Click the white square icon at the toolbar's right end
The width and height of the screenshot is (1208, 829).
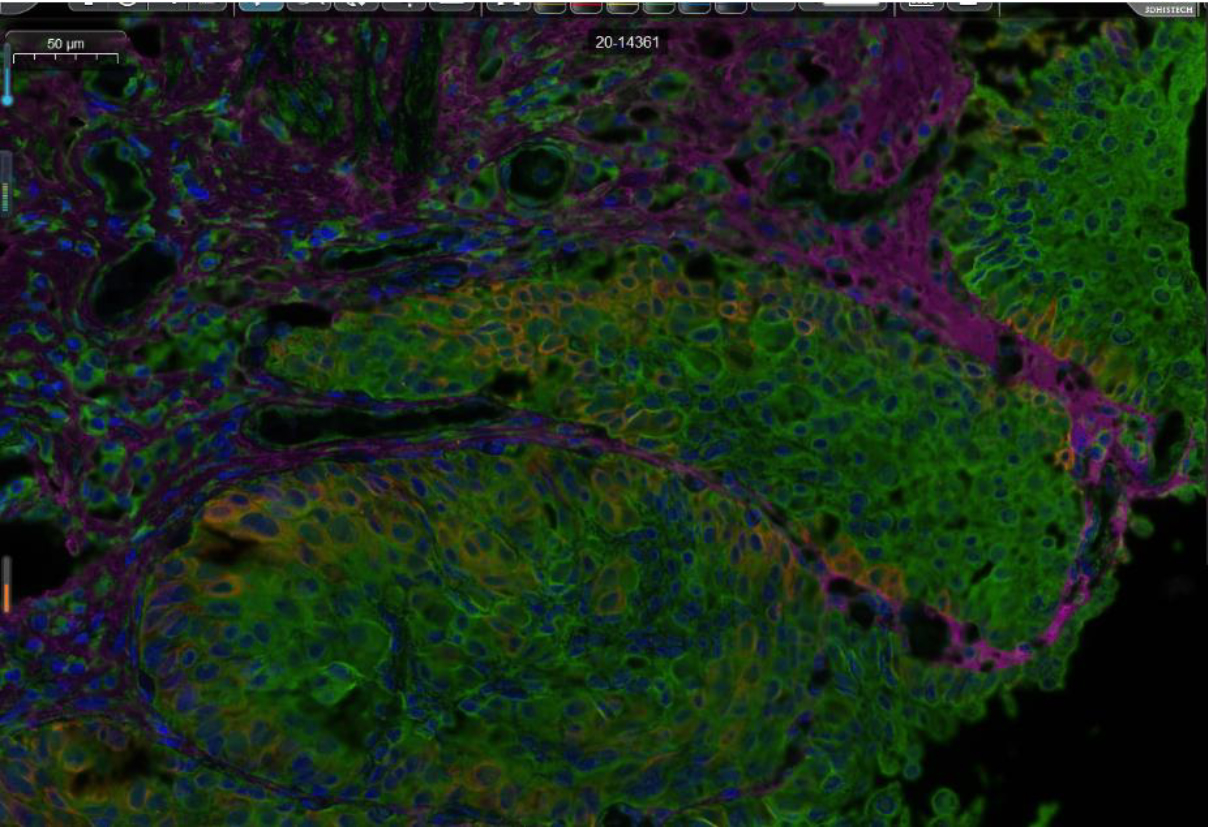tap(968, 5)
